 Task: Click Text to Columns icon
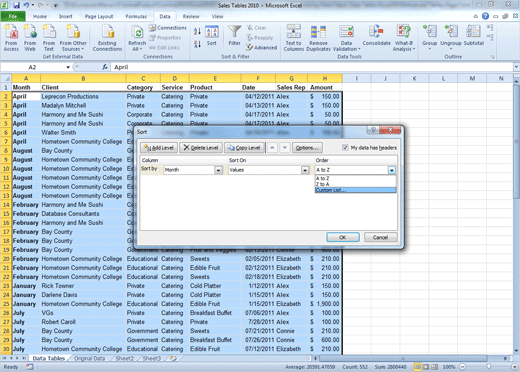[x=294, y=38]
